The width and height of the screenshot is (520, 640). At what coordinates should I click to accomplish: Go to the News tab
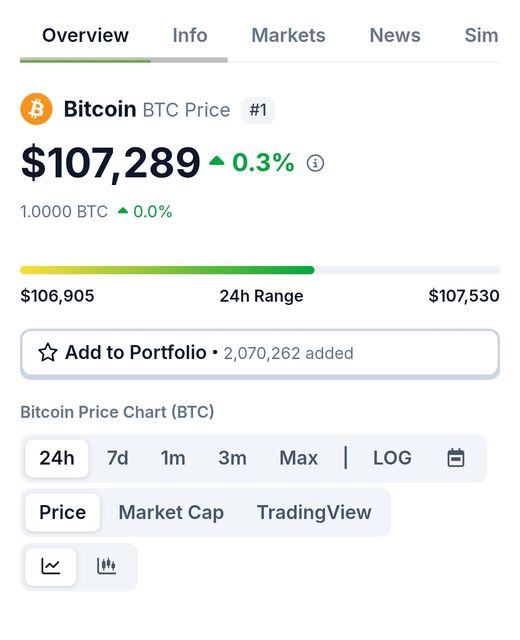point(395,35)
